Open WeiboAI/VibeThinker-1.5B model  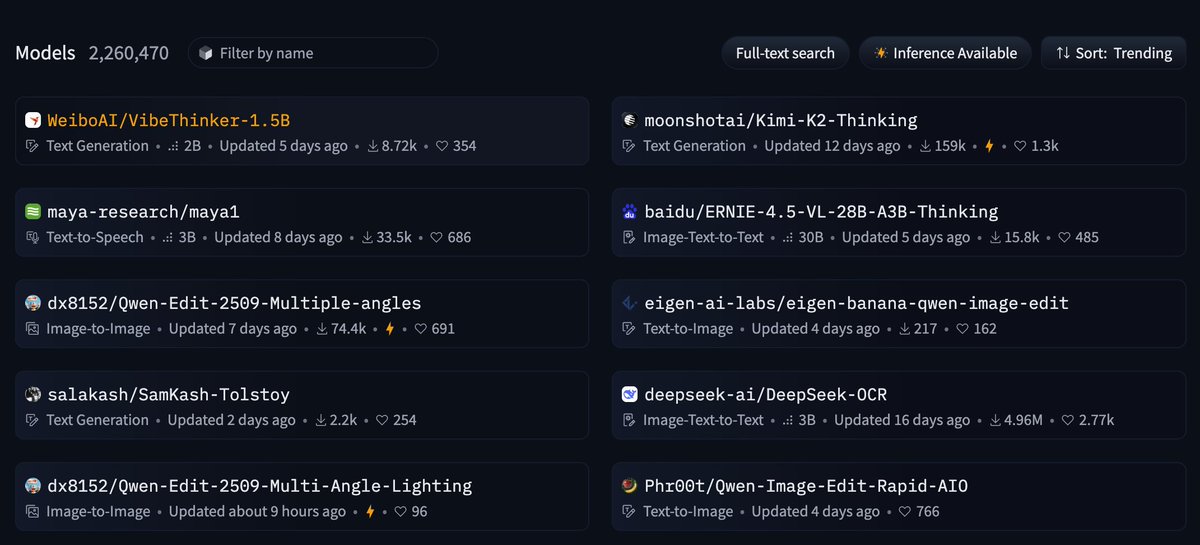(169, 120)
